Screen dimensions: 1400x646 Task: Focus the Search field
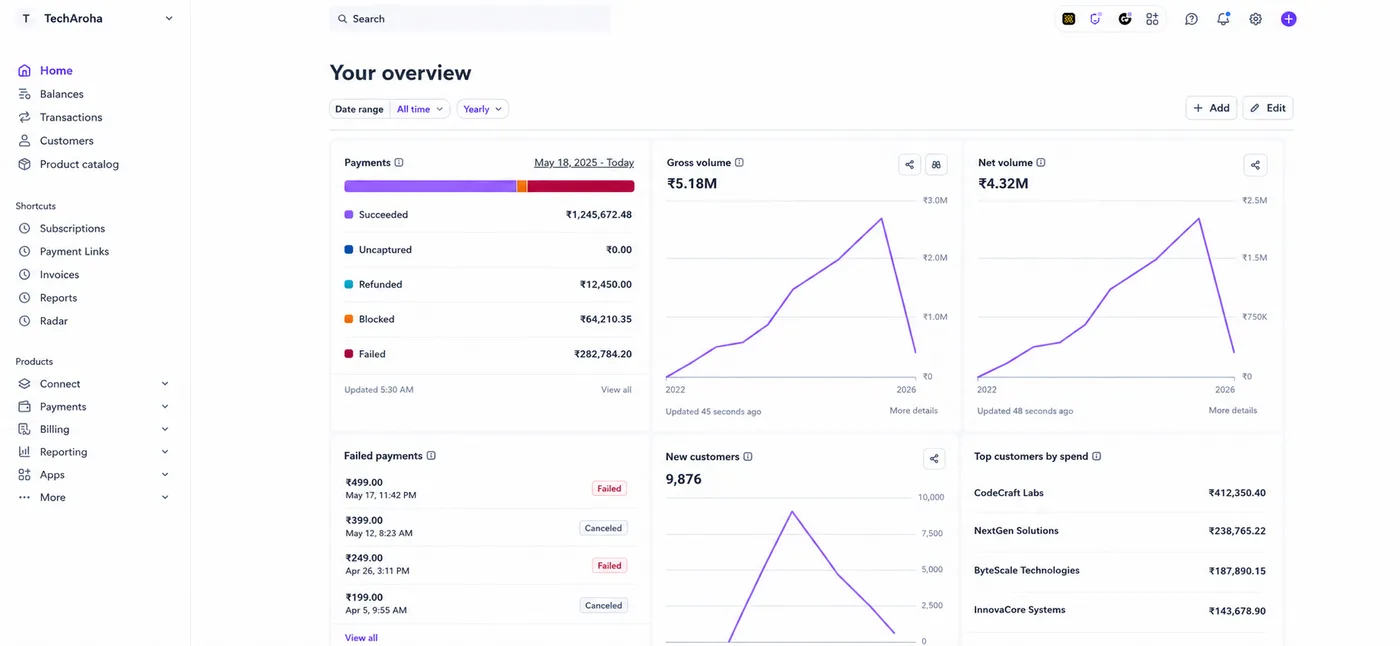point(470,19)
